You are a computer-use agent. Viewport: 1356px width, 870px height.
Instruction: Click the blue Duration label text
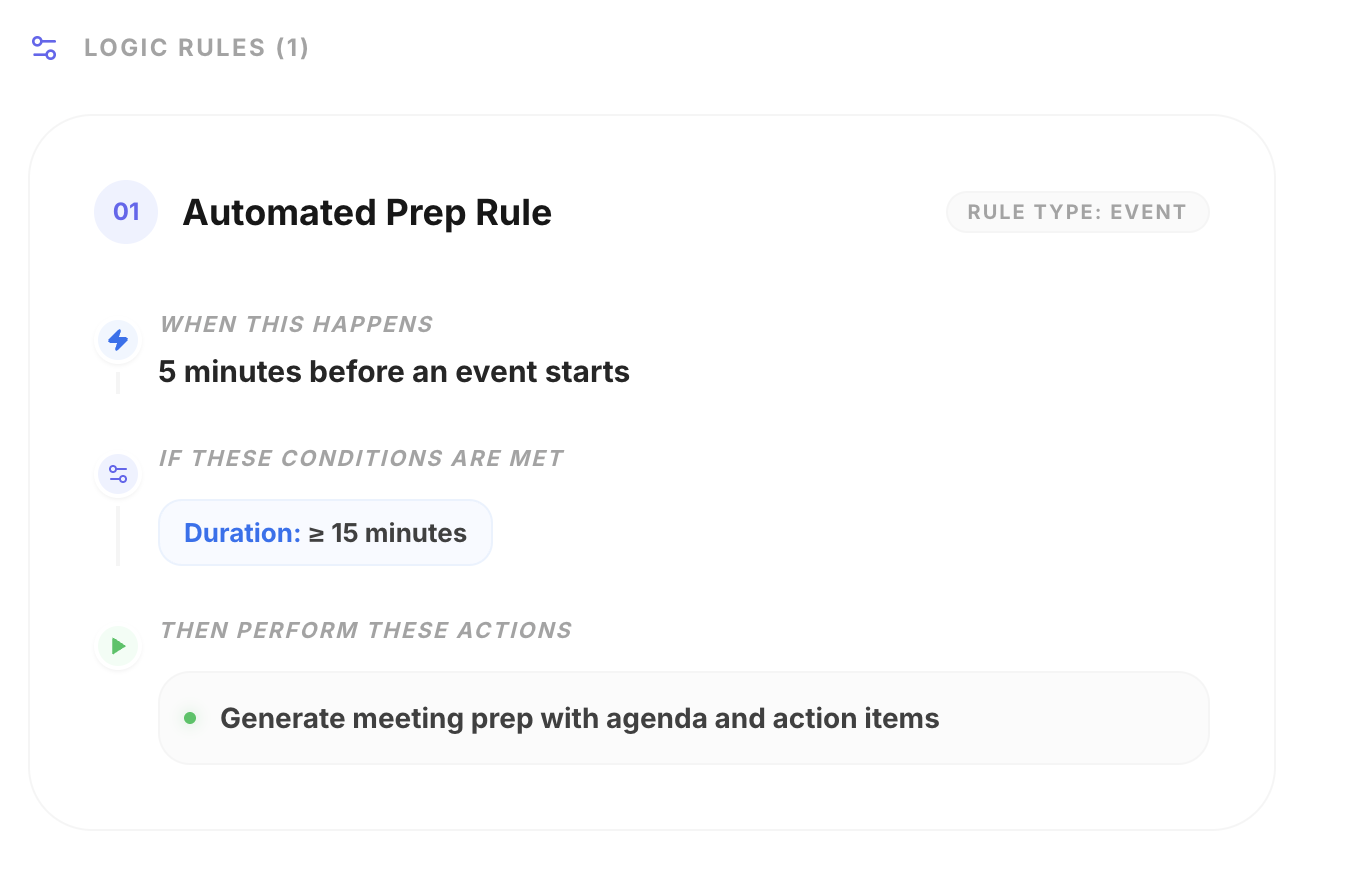(242, 533)
